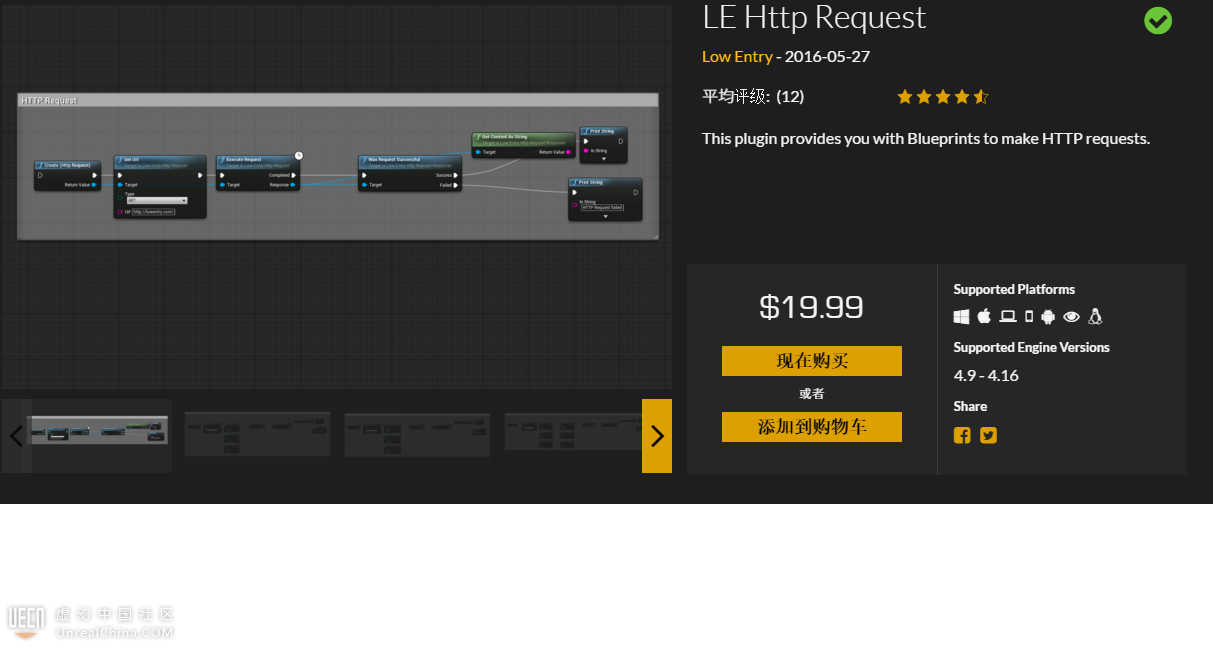1213x648 pixels.
Task: Add to cart via 添加到购物车 button
Action: coord(812,427)
